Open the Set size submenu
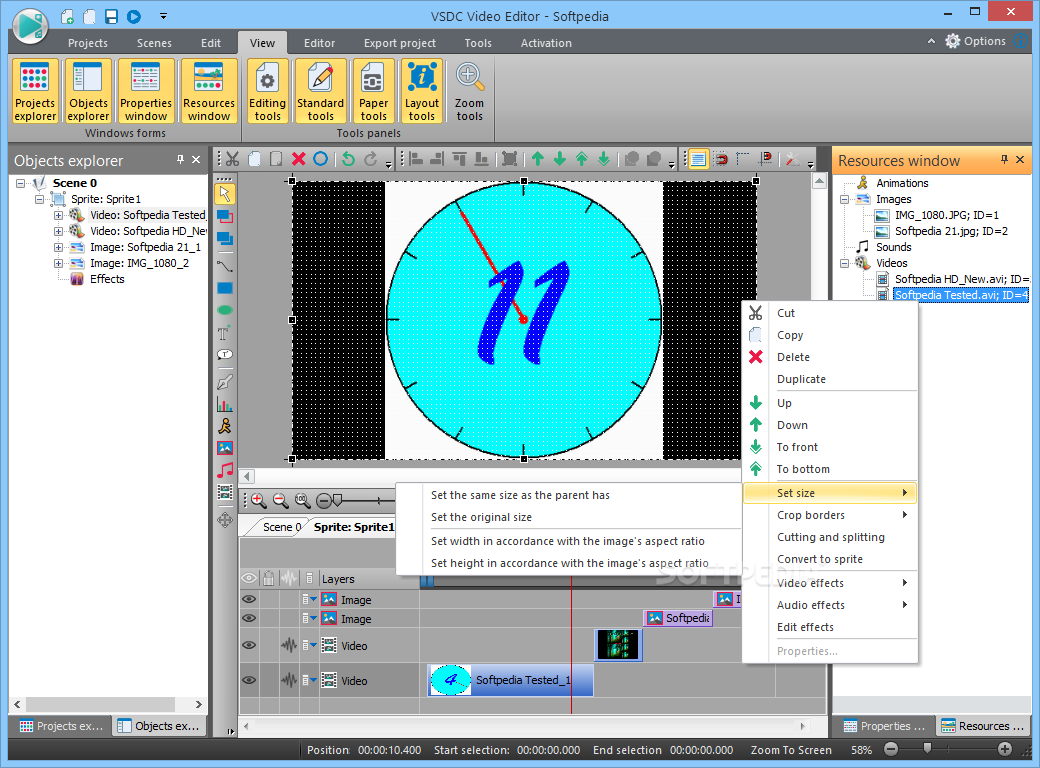Image resolution: width=1040 pixels, height=768 pixels. pos(830,493)
